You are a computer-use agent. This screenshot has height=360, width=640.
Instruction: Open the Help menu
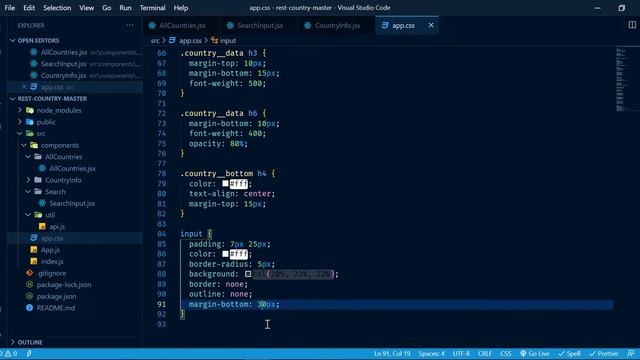[x=181, y=8]
